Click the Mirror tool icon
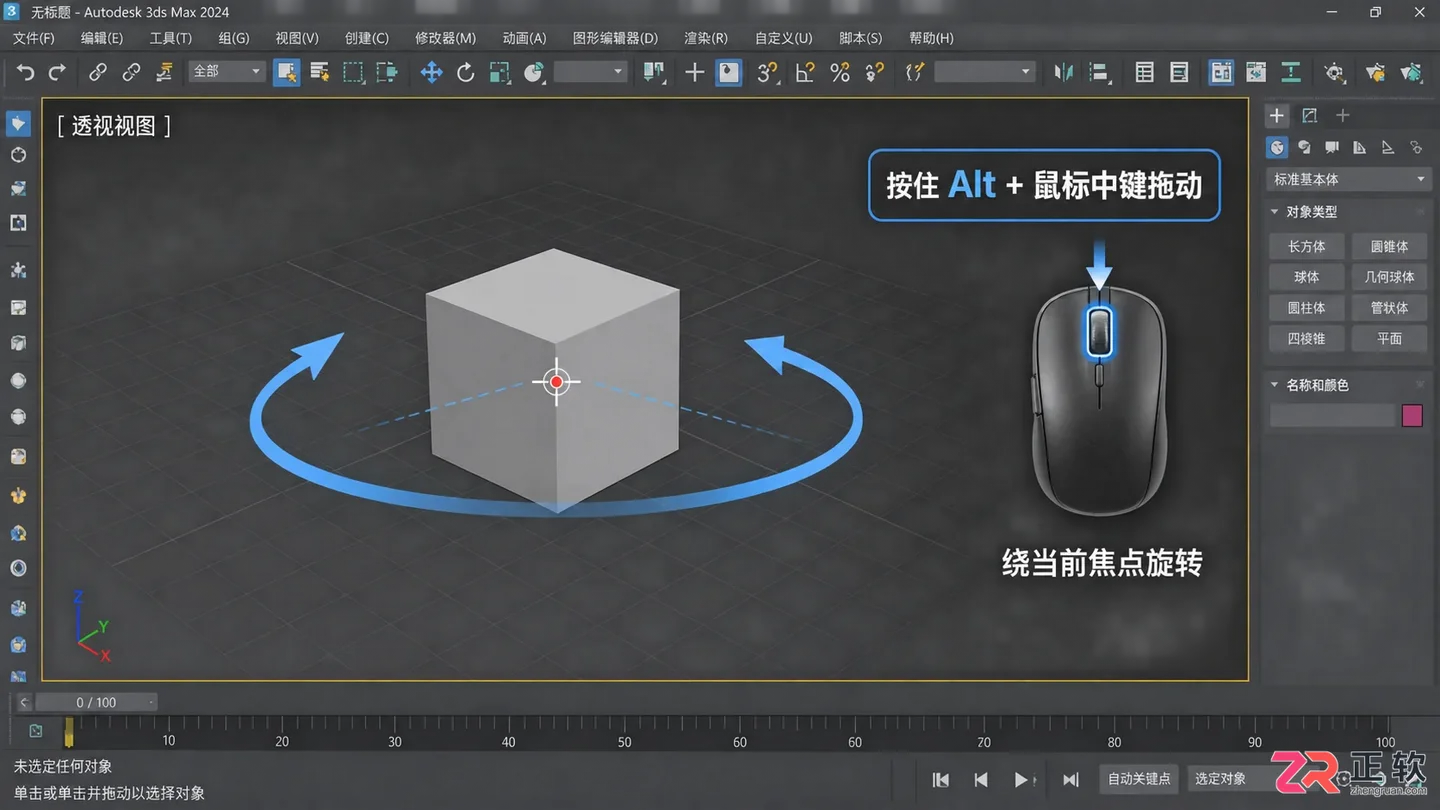This screenshot has height=810, width=1440. 1063,72
